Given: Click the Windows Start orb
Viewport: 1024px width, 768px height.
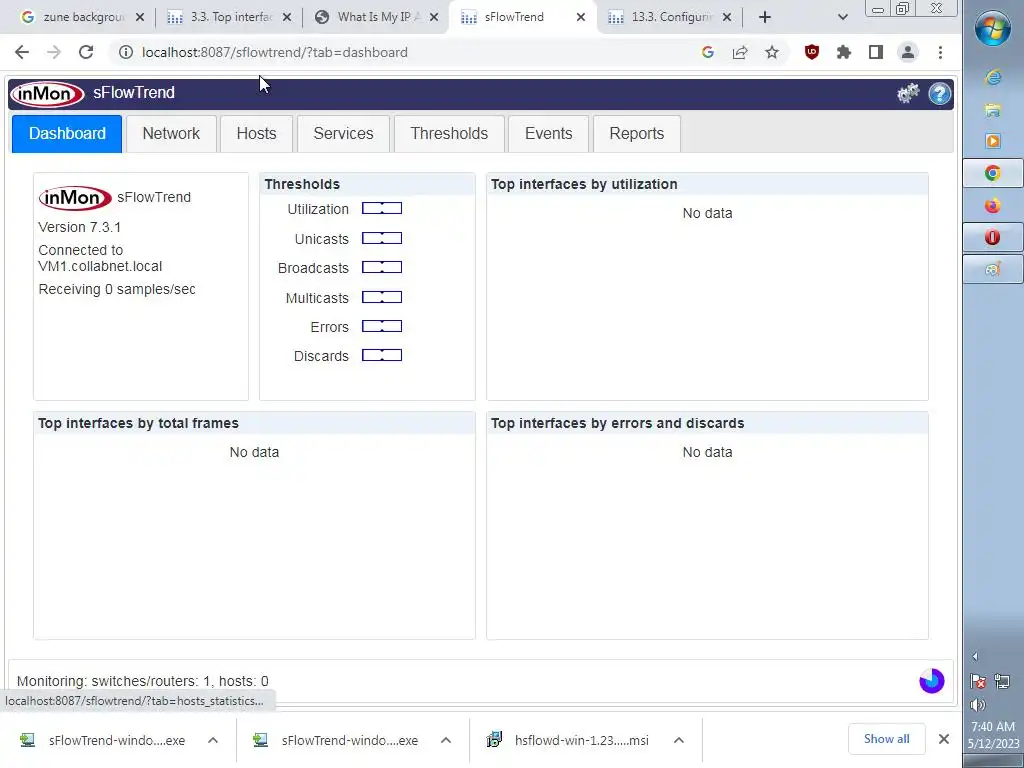Looking at the screenshot, I should point(993,29).
